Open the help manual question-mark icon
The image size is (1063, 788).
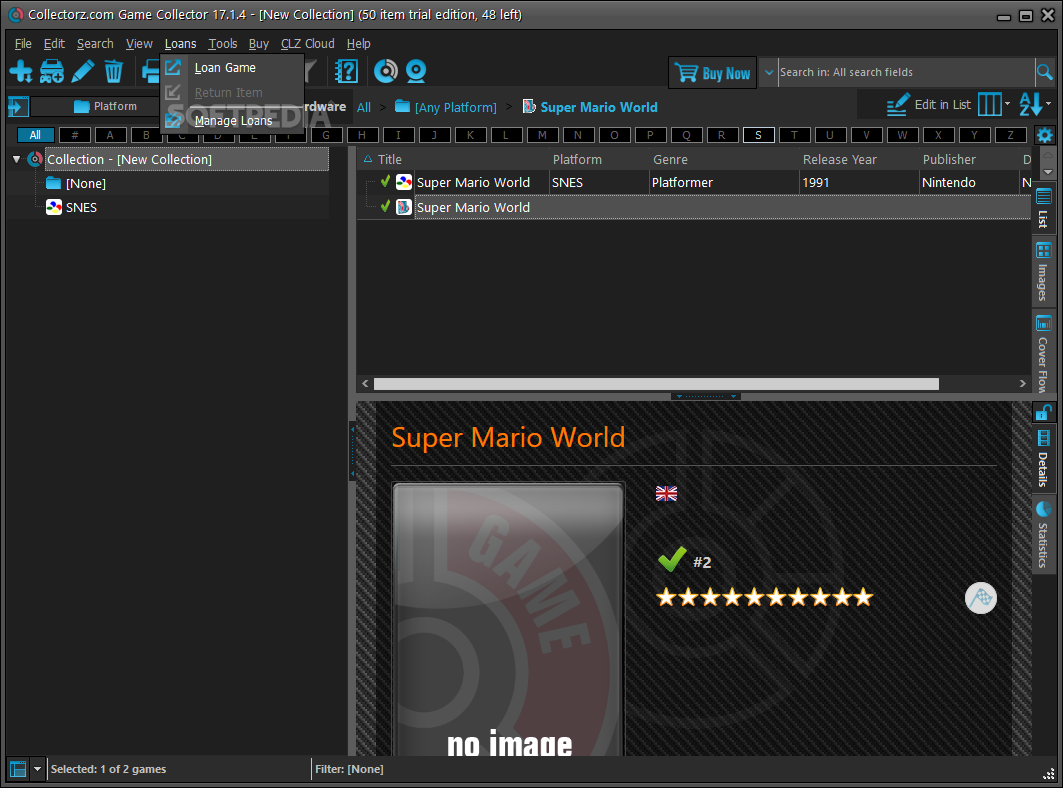tap(346, 71)
